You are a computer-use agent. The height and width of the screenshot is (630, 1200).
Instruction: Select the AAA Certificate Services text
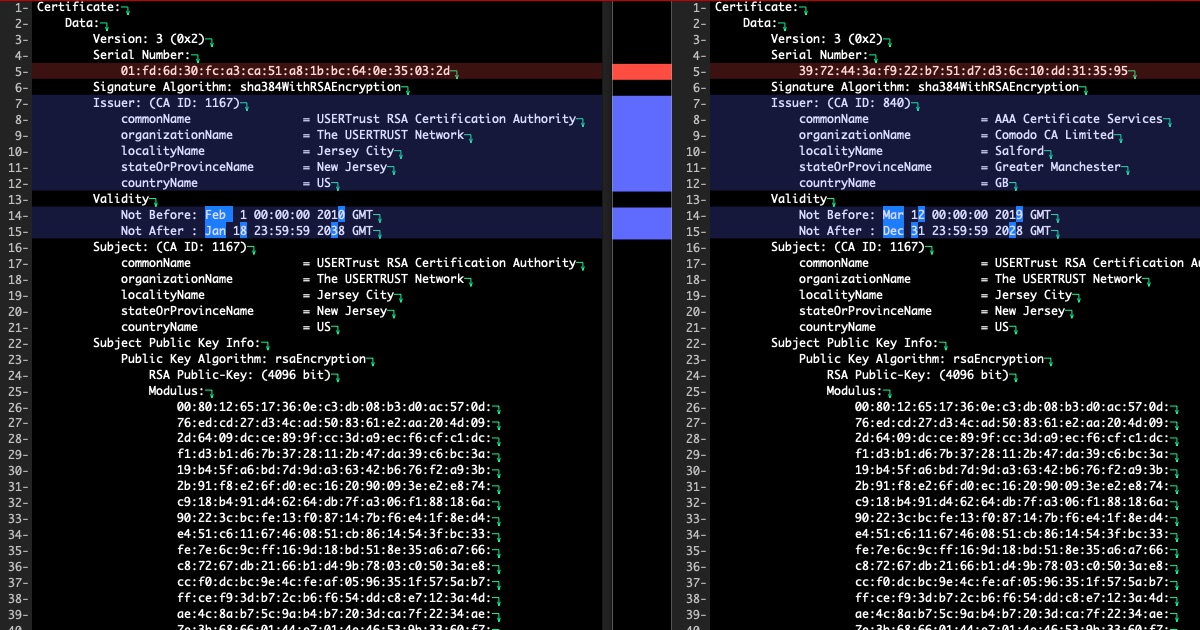click(x=1078, y=119)
